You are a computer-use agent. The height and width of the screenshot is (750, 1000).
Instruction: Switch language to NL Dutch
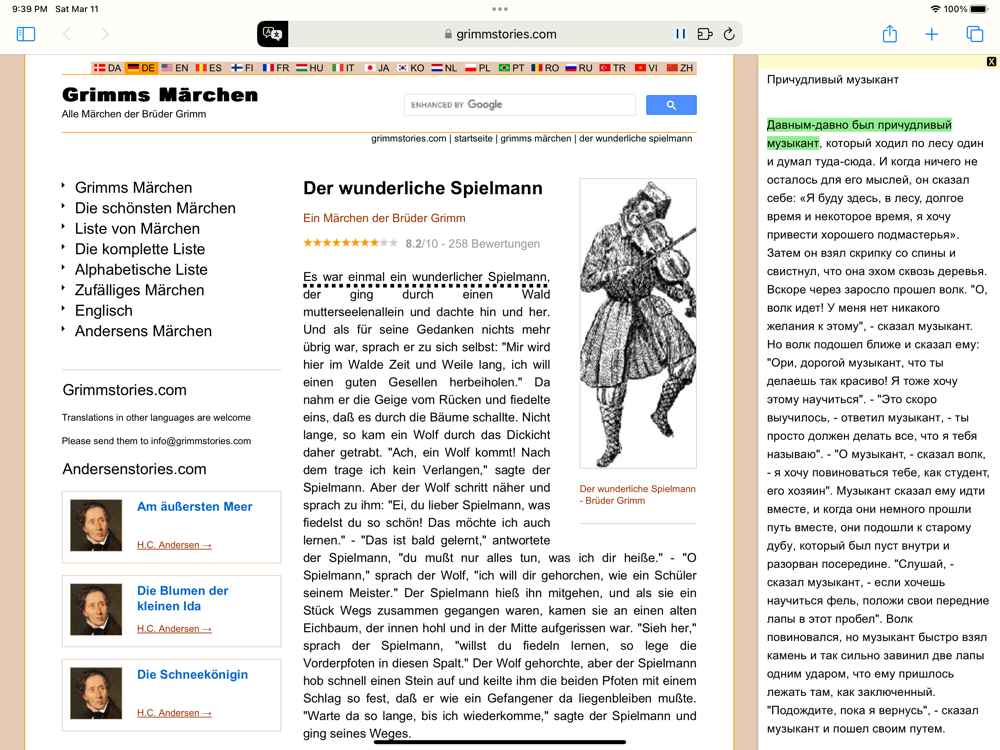tap(444, 68)
